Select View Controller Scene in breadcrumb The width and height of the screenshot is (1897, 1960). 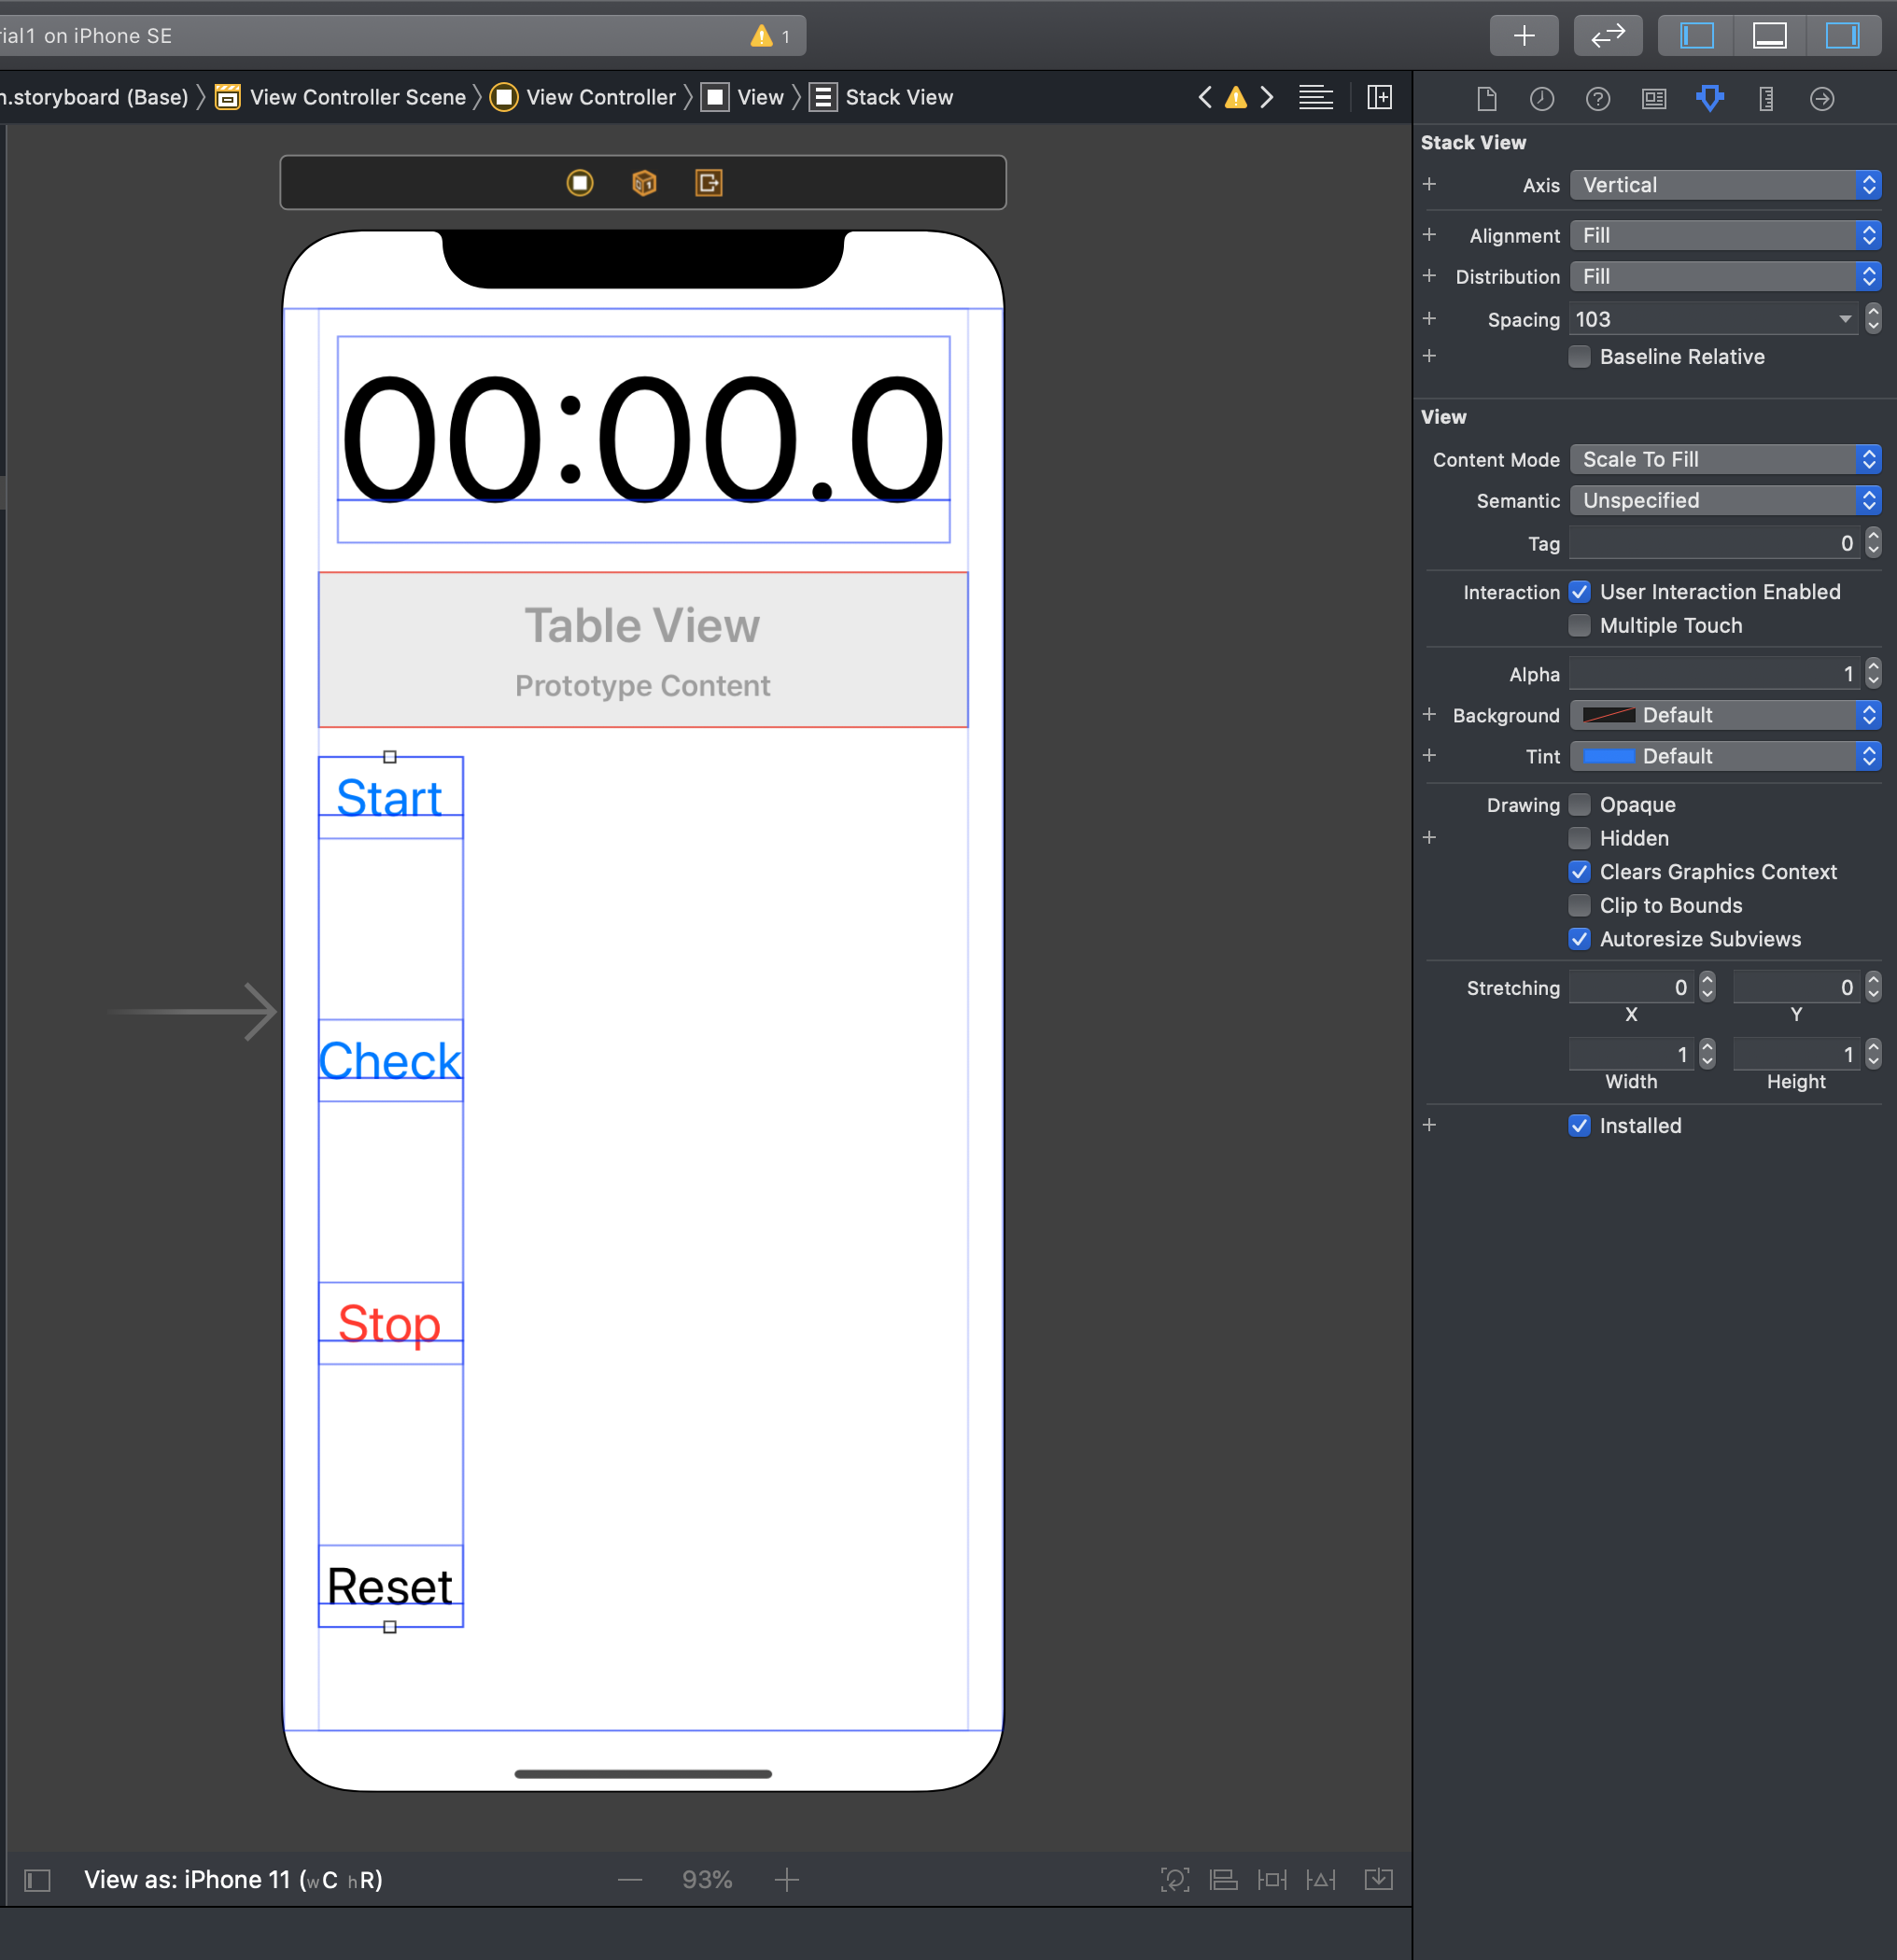click(357, 97)
